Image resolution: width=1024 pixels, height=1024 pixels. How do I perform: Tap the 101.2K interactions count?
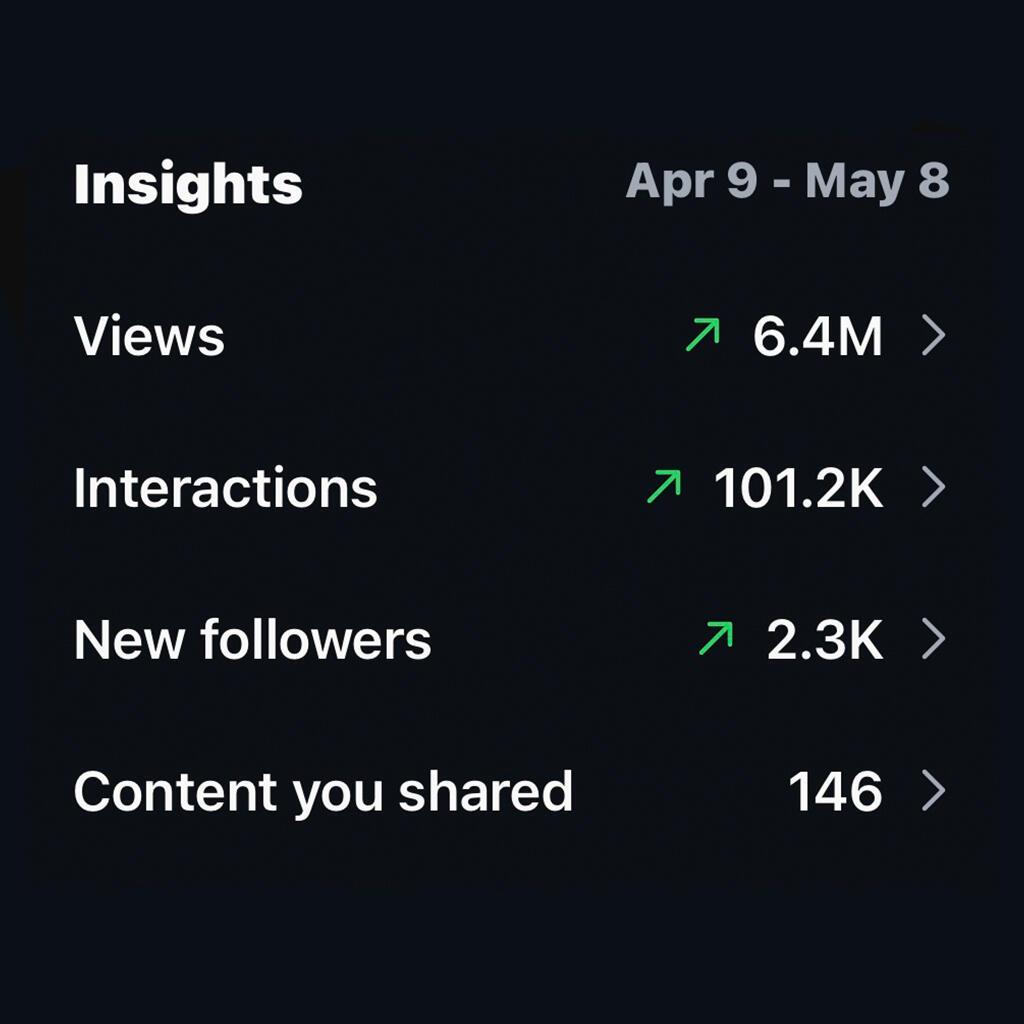click(799, 487)
